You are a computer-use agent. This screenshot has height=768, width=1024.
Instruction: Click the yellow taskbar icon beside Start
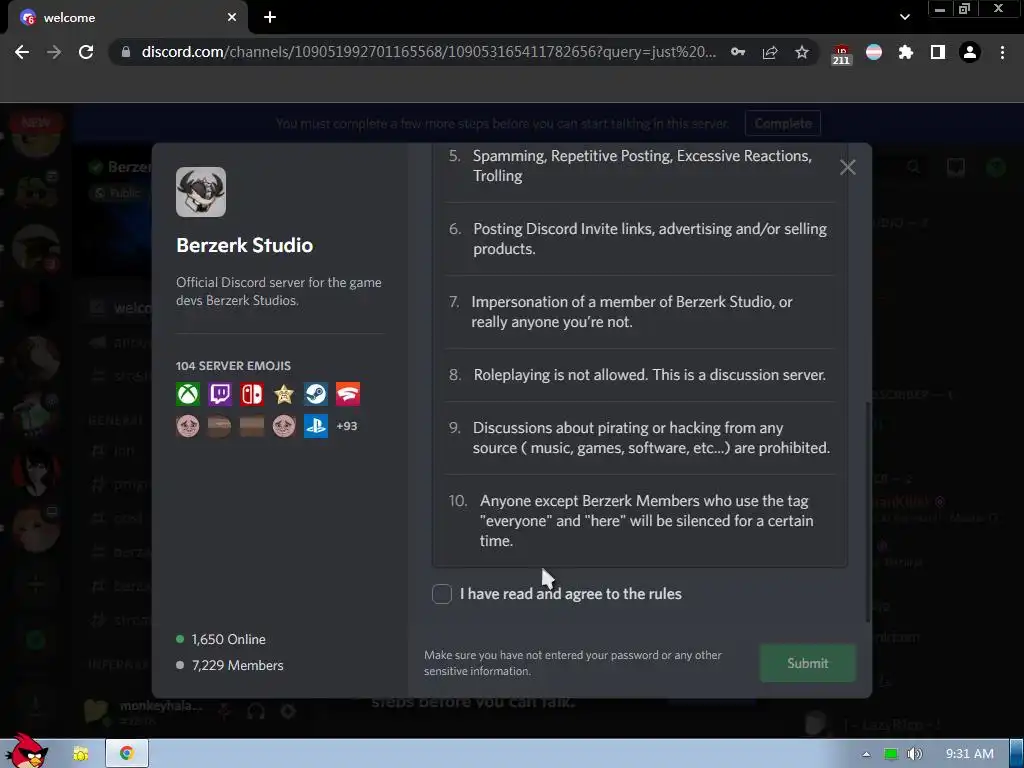click(x=81, y=754)
